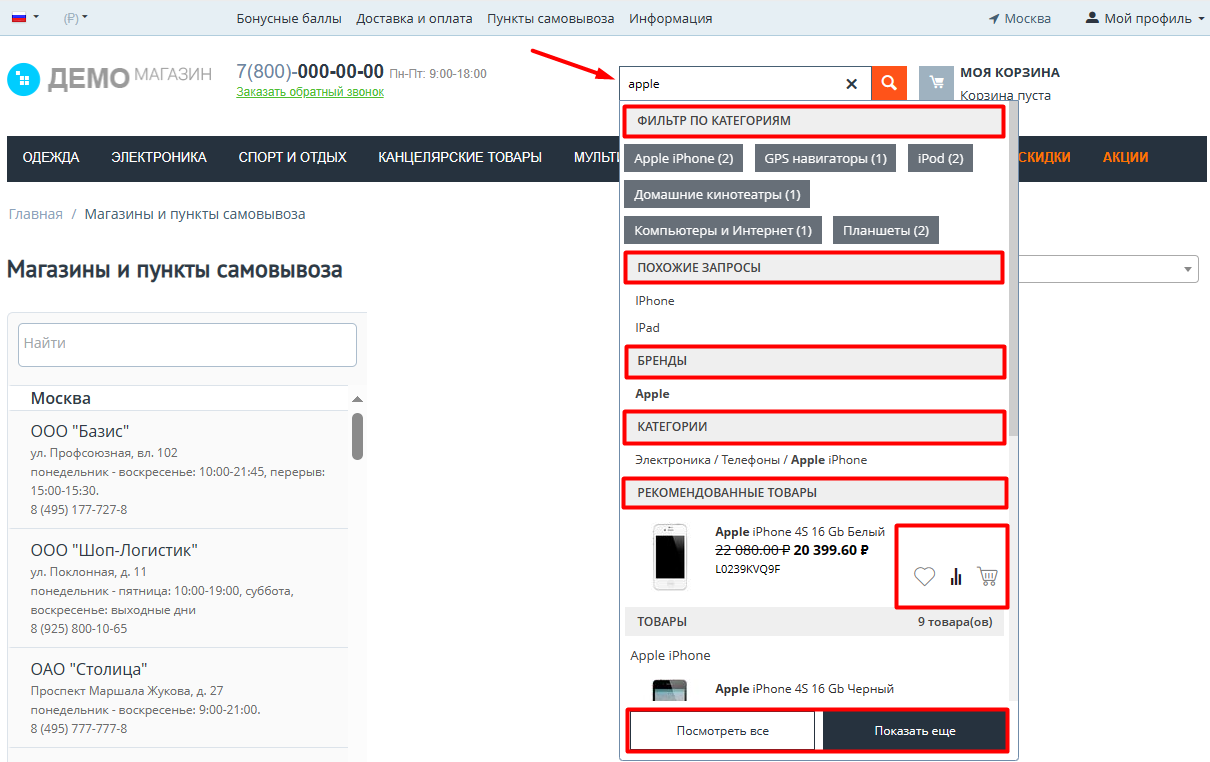Open СПОРТ И ОТДЫХ category
The height and width of the screenshot is (762, 1210).
pyautogui.click(x=292, y=157)
